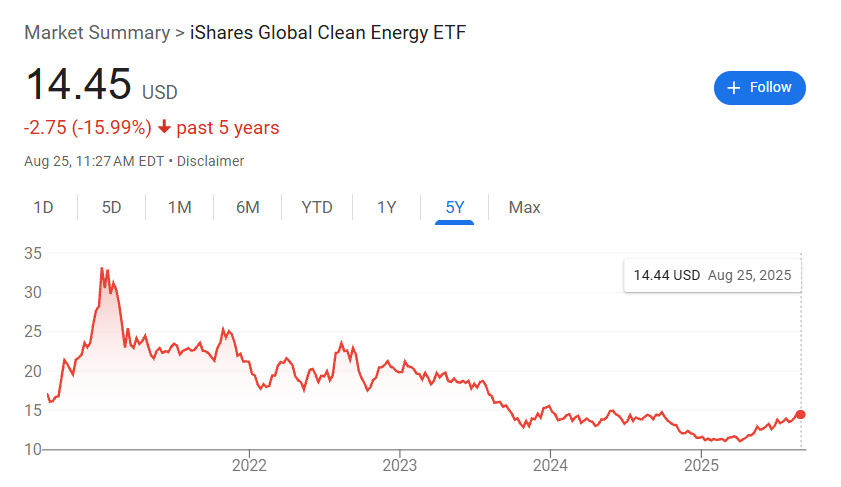The width and height of the screenshot is (841, 487).
Task: Open the Disclaimer link
Action: (211, 161)
